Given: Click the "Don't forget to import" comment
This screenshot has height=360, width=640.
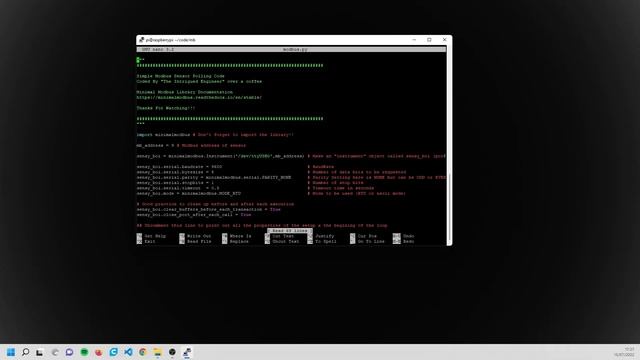Looking at the screenshot, I should coord(243,134).
